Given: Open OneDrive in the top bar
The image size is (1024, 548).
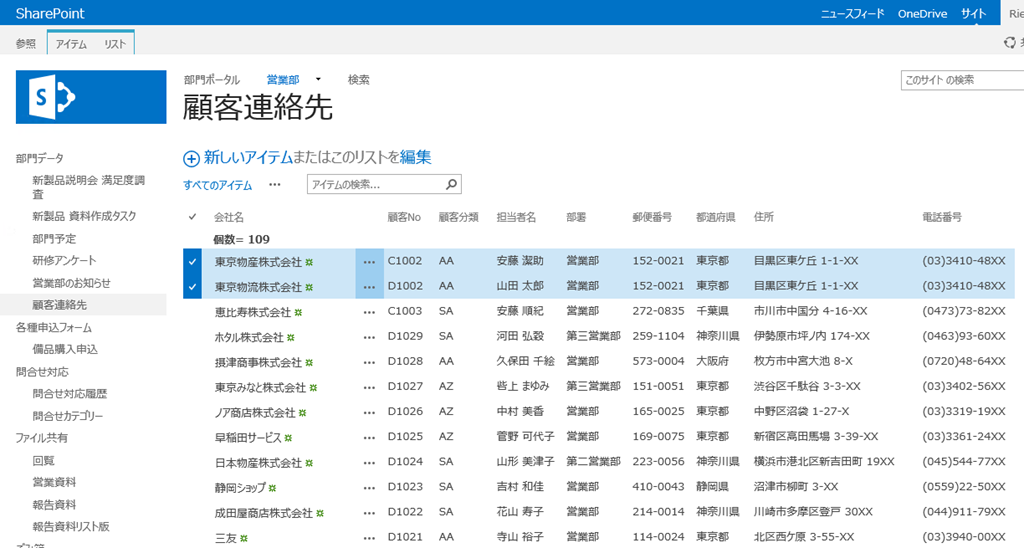Looking at the screenshot, I should (x=922, y=14).
